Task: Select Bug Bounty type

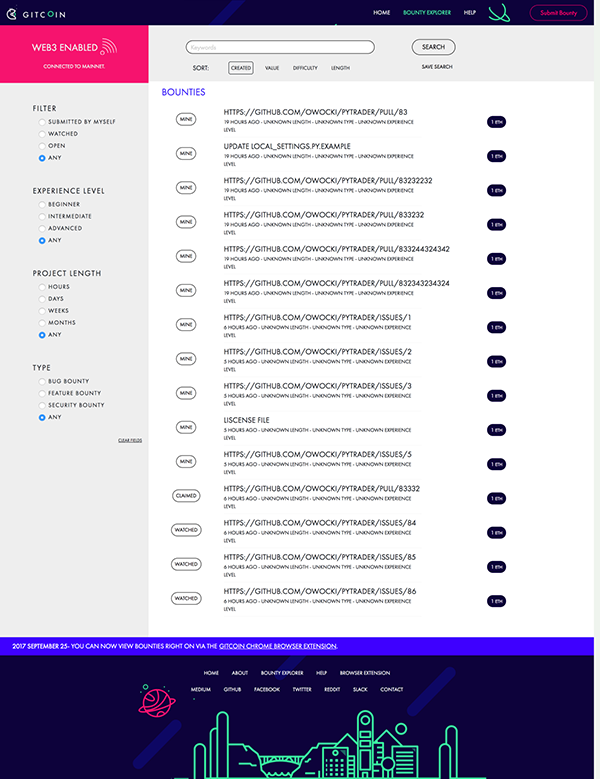Action: tap(42, 381)
